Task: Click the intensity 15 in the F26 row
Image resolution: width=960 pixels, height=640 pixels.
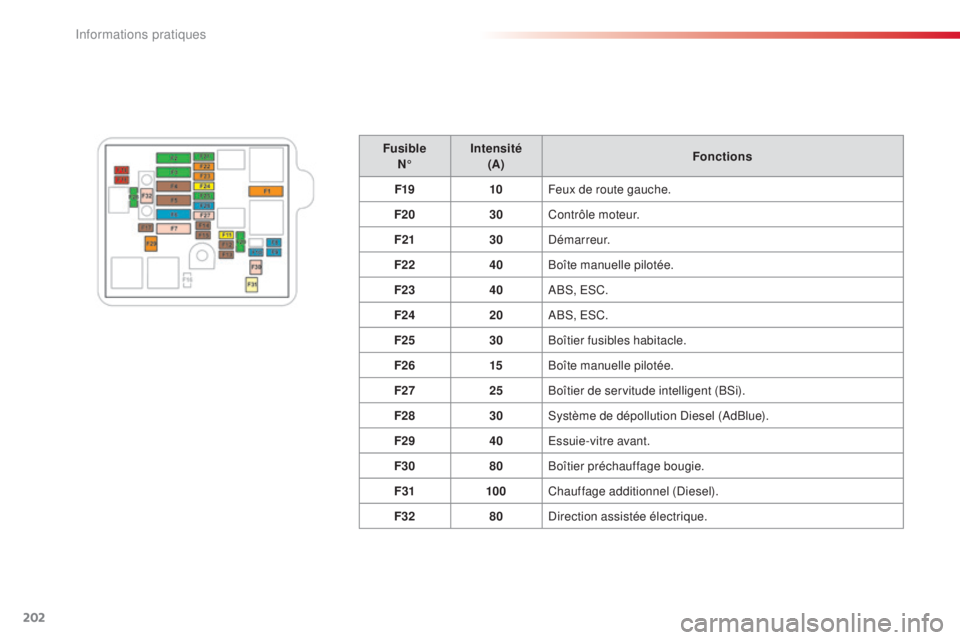Action: 496,365
